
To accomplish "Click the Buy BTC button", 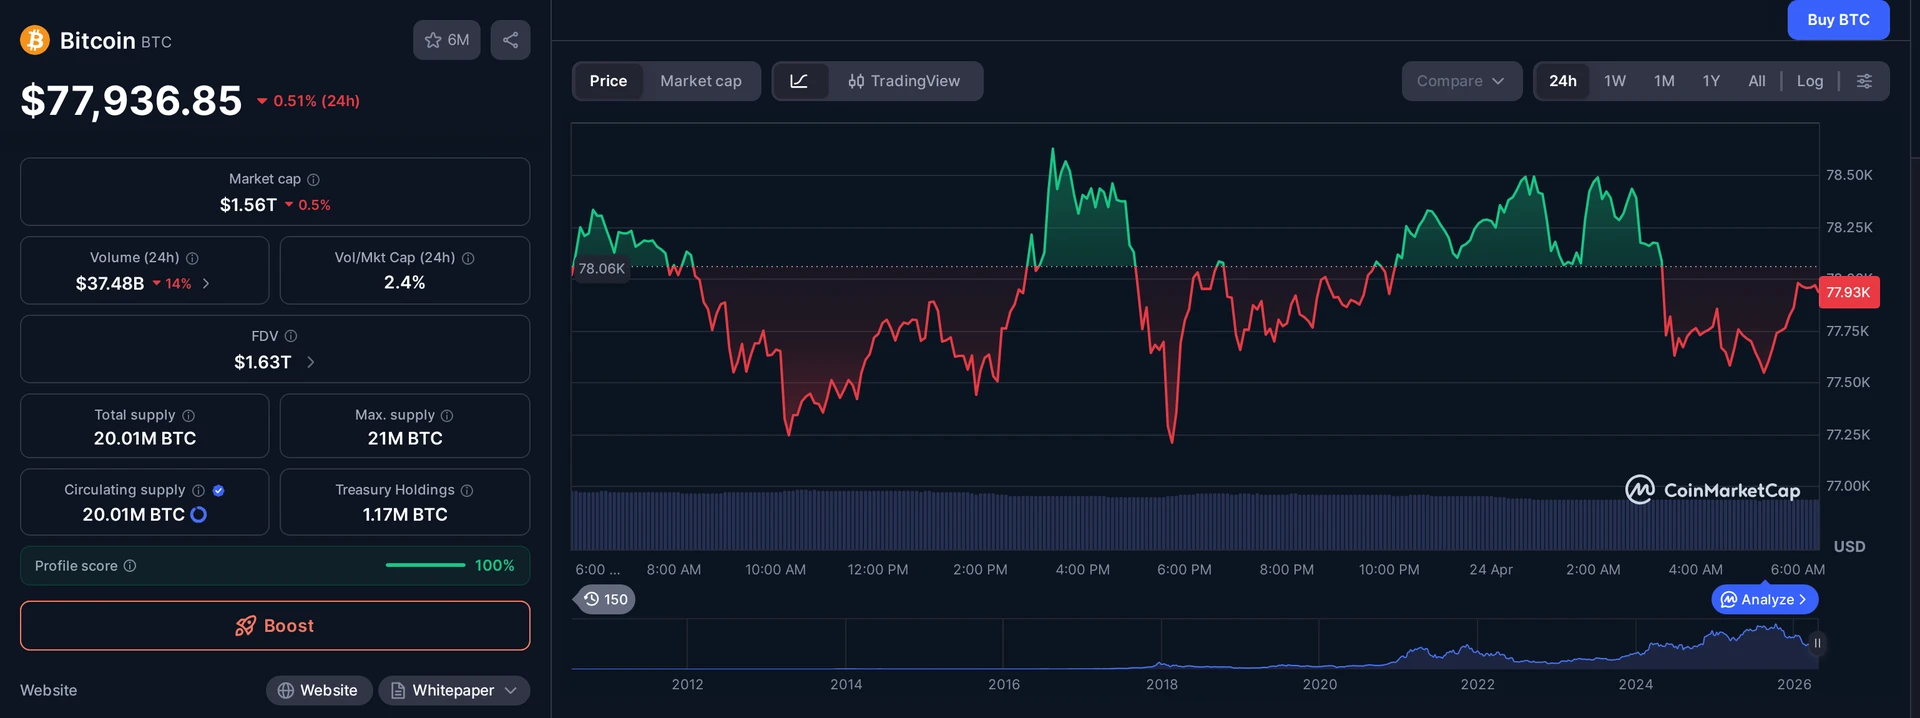I will (x=1838, y=20).
